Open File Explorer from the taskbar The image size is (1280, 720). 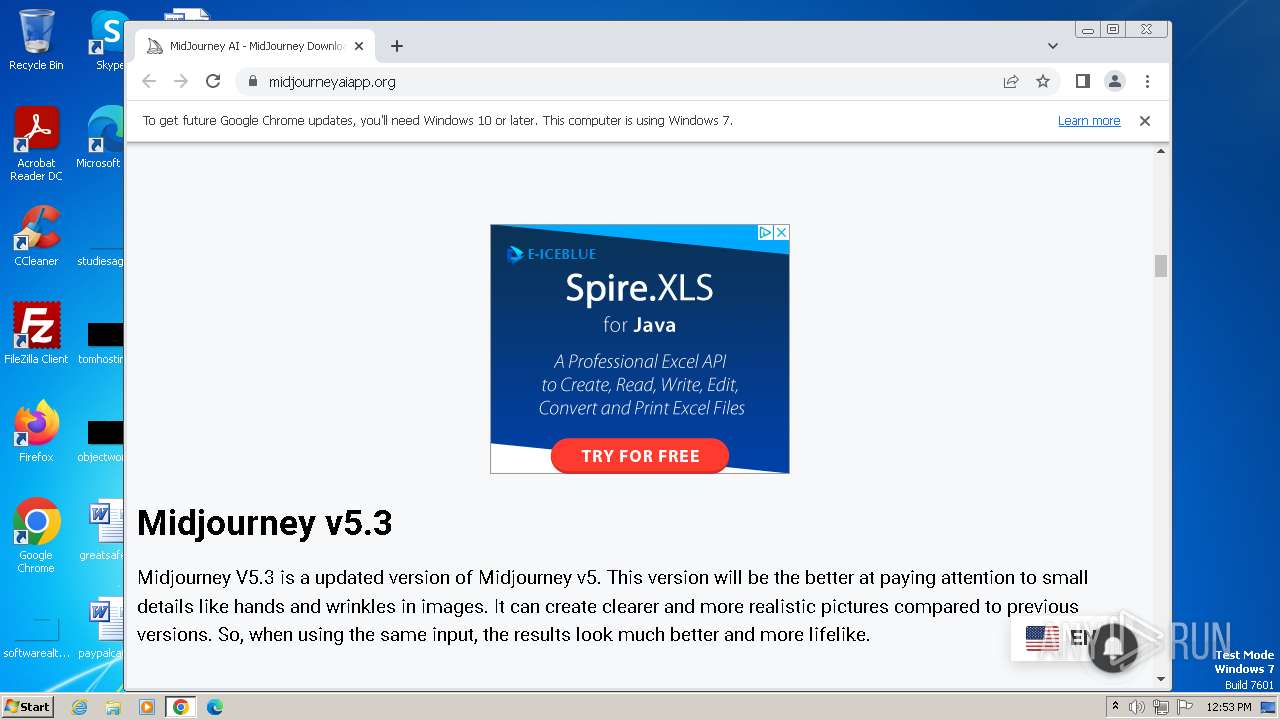(x=113, y=707)
